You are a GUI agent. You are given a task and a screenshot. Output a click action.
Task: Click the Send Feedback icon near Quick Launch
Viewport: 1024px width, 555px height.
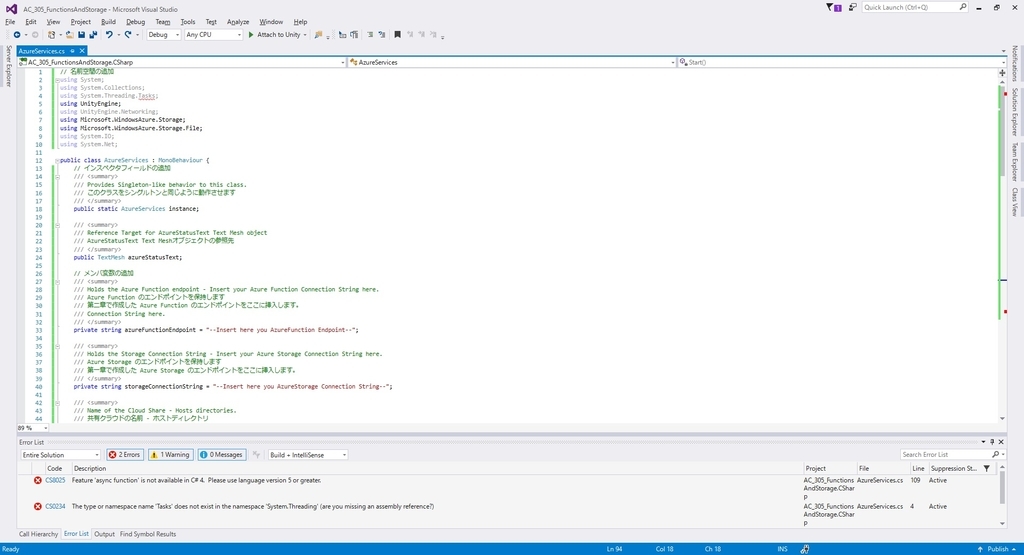(x=853, y=7)
